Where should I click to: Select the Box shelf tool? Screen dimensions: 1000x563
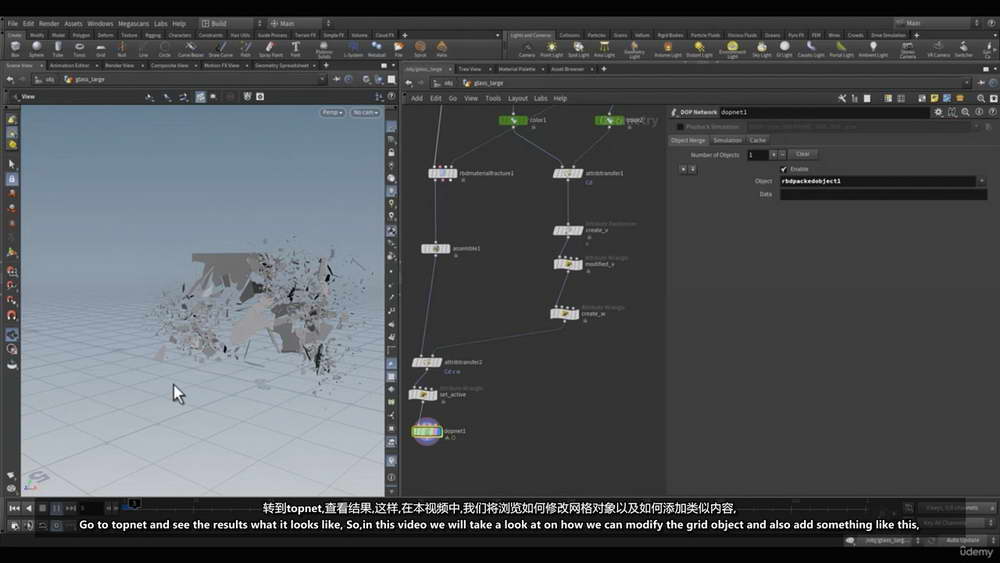[15, 49]
